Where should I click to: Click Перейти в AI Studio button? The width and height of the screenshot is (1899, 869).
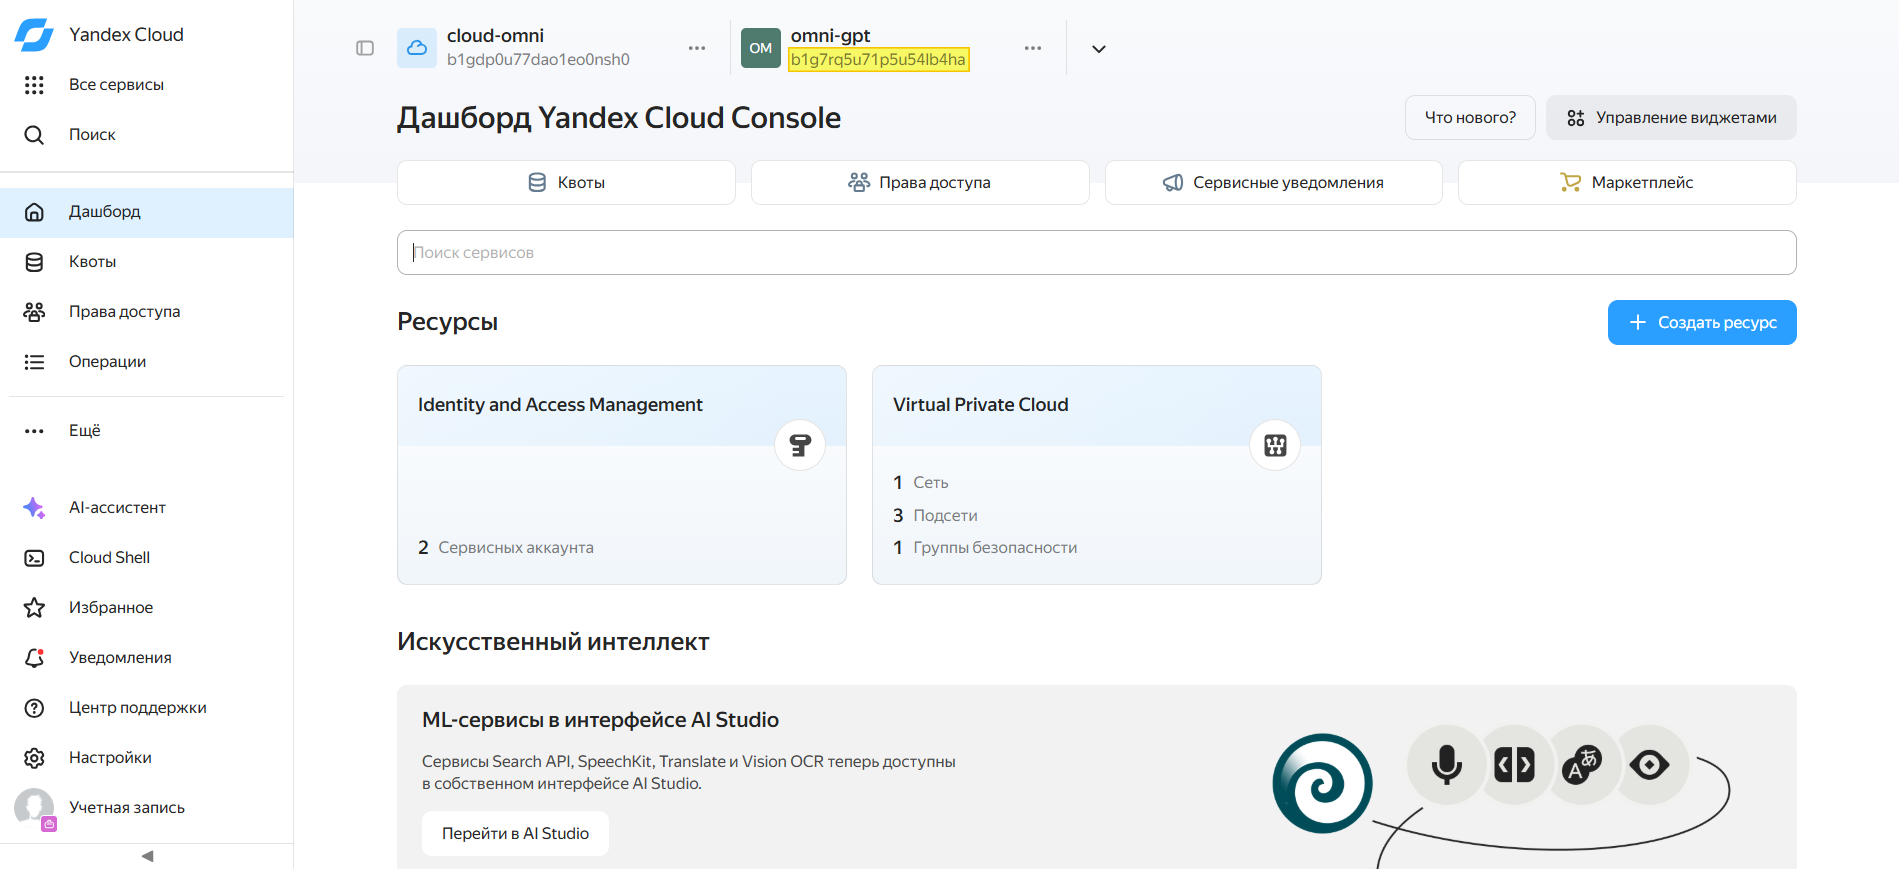click(515, 834)
